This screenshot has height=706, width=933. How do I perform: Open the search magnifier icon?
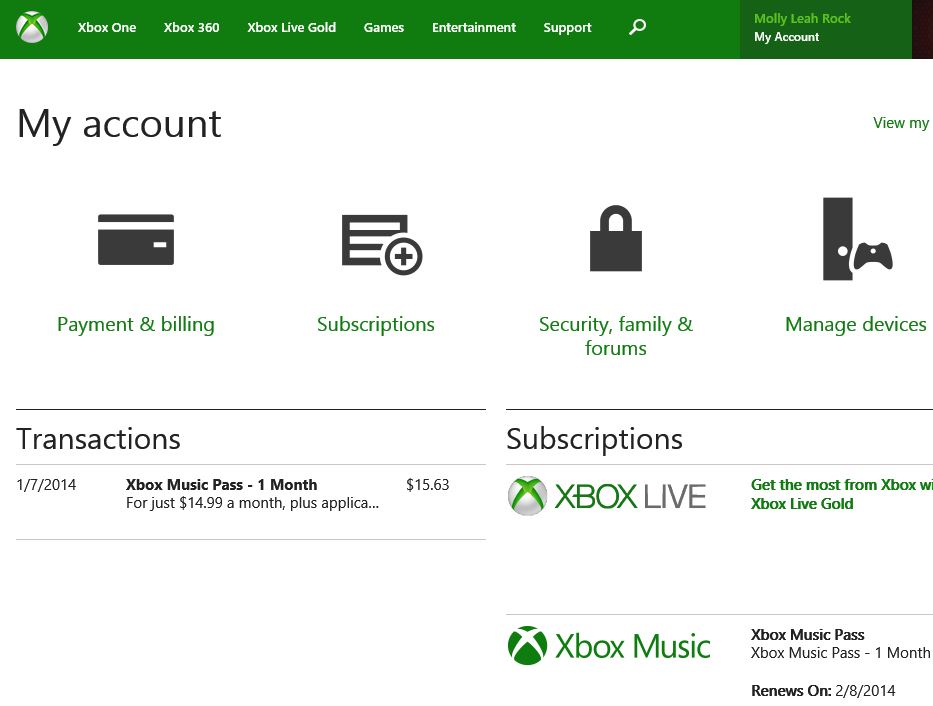pyautogui.click(x=637, y=27)
